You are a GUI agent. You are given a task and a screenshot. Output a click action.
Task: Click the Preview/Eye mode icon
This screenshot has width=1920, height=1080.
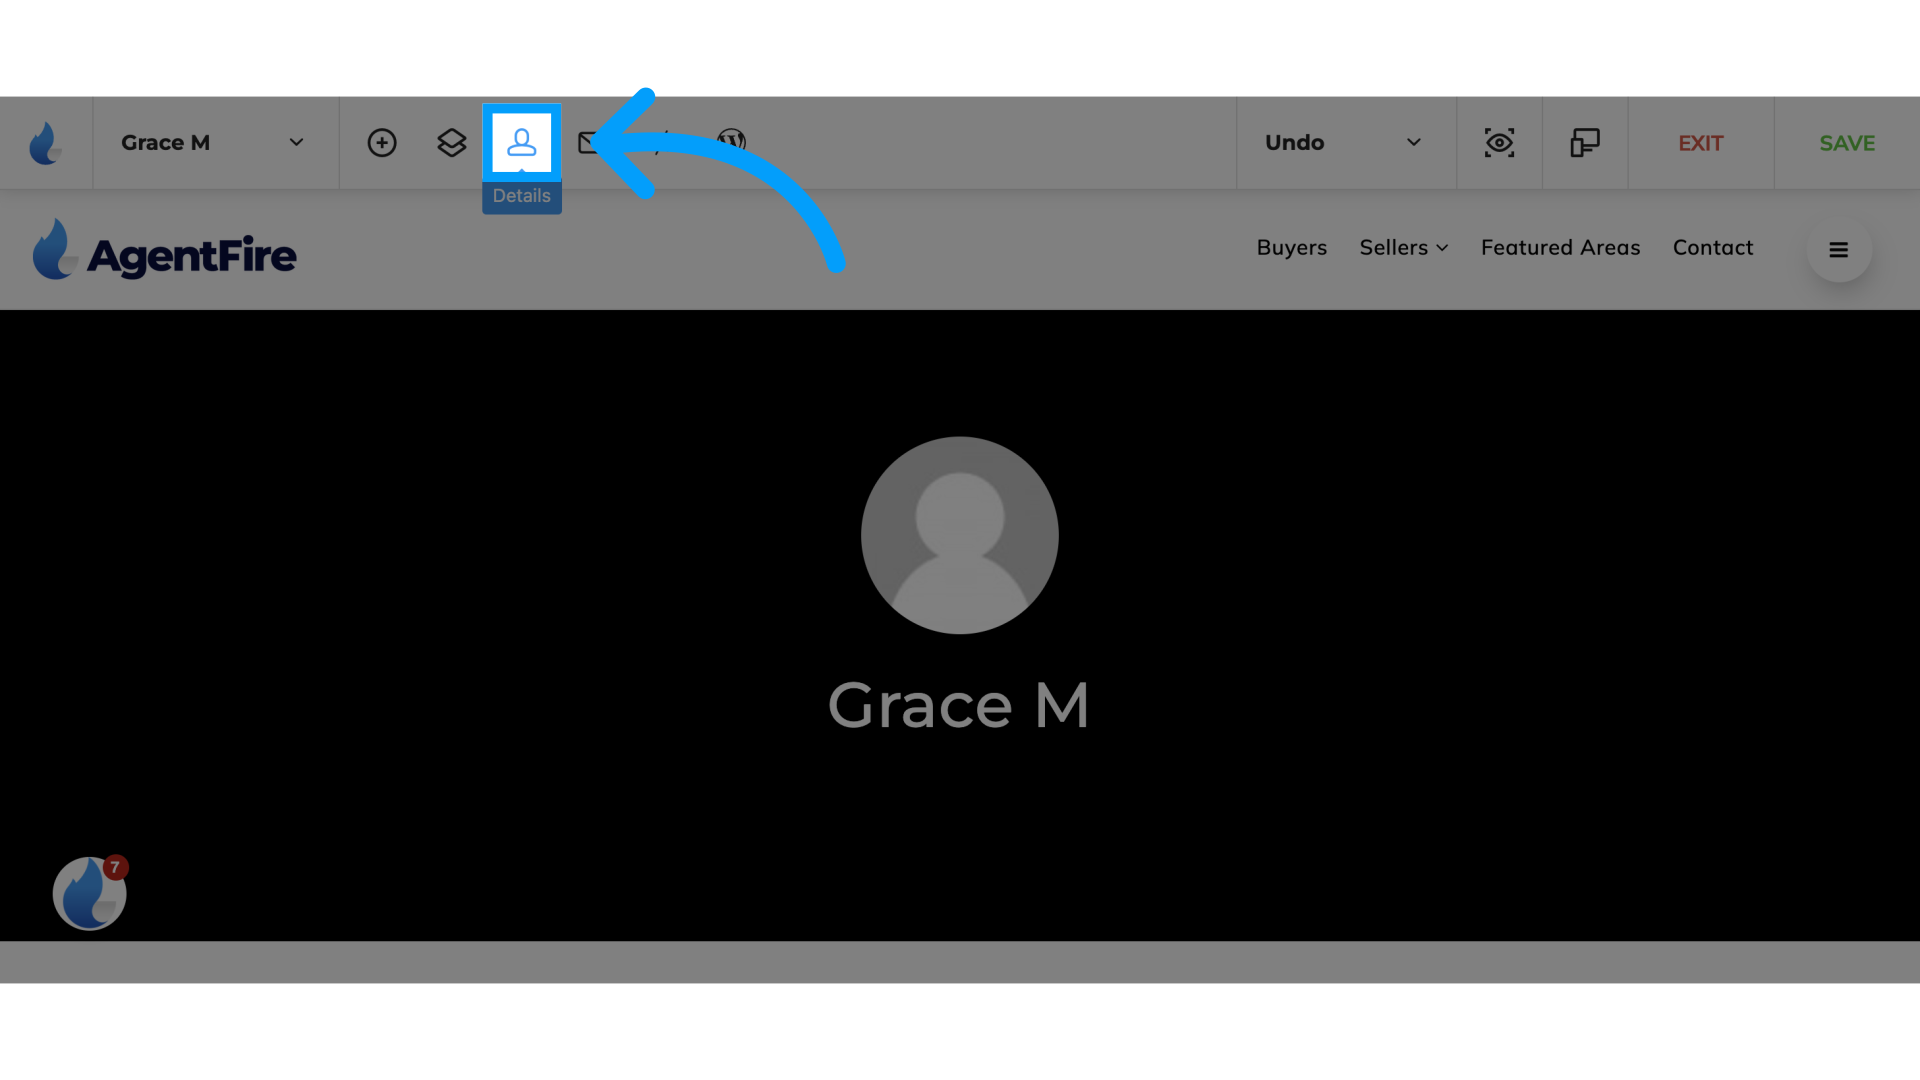point(1499,141)
